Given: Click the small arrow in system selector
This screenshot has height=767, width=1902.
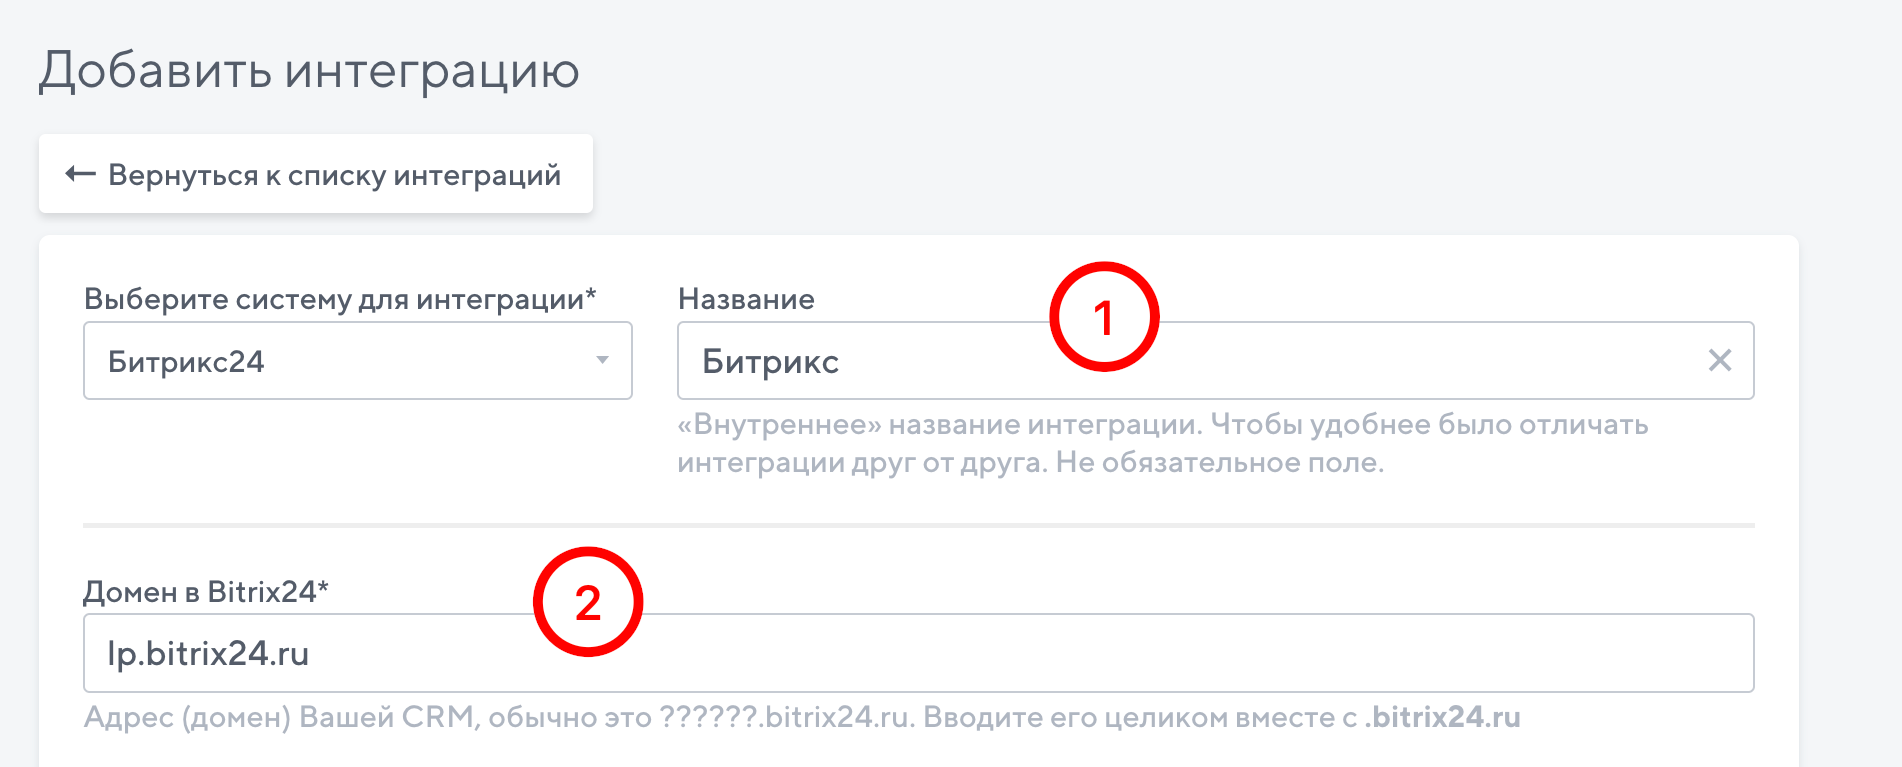Looking at the screenshot, I should pos(602,360).
